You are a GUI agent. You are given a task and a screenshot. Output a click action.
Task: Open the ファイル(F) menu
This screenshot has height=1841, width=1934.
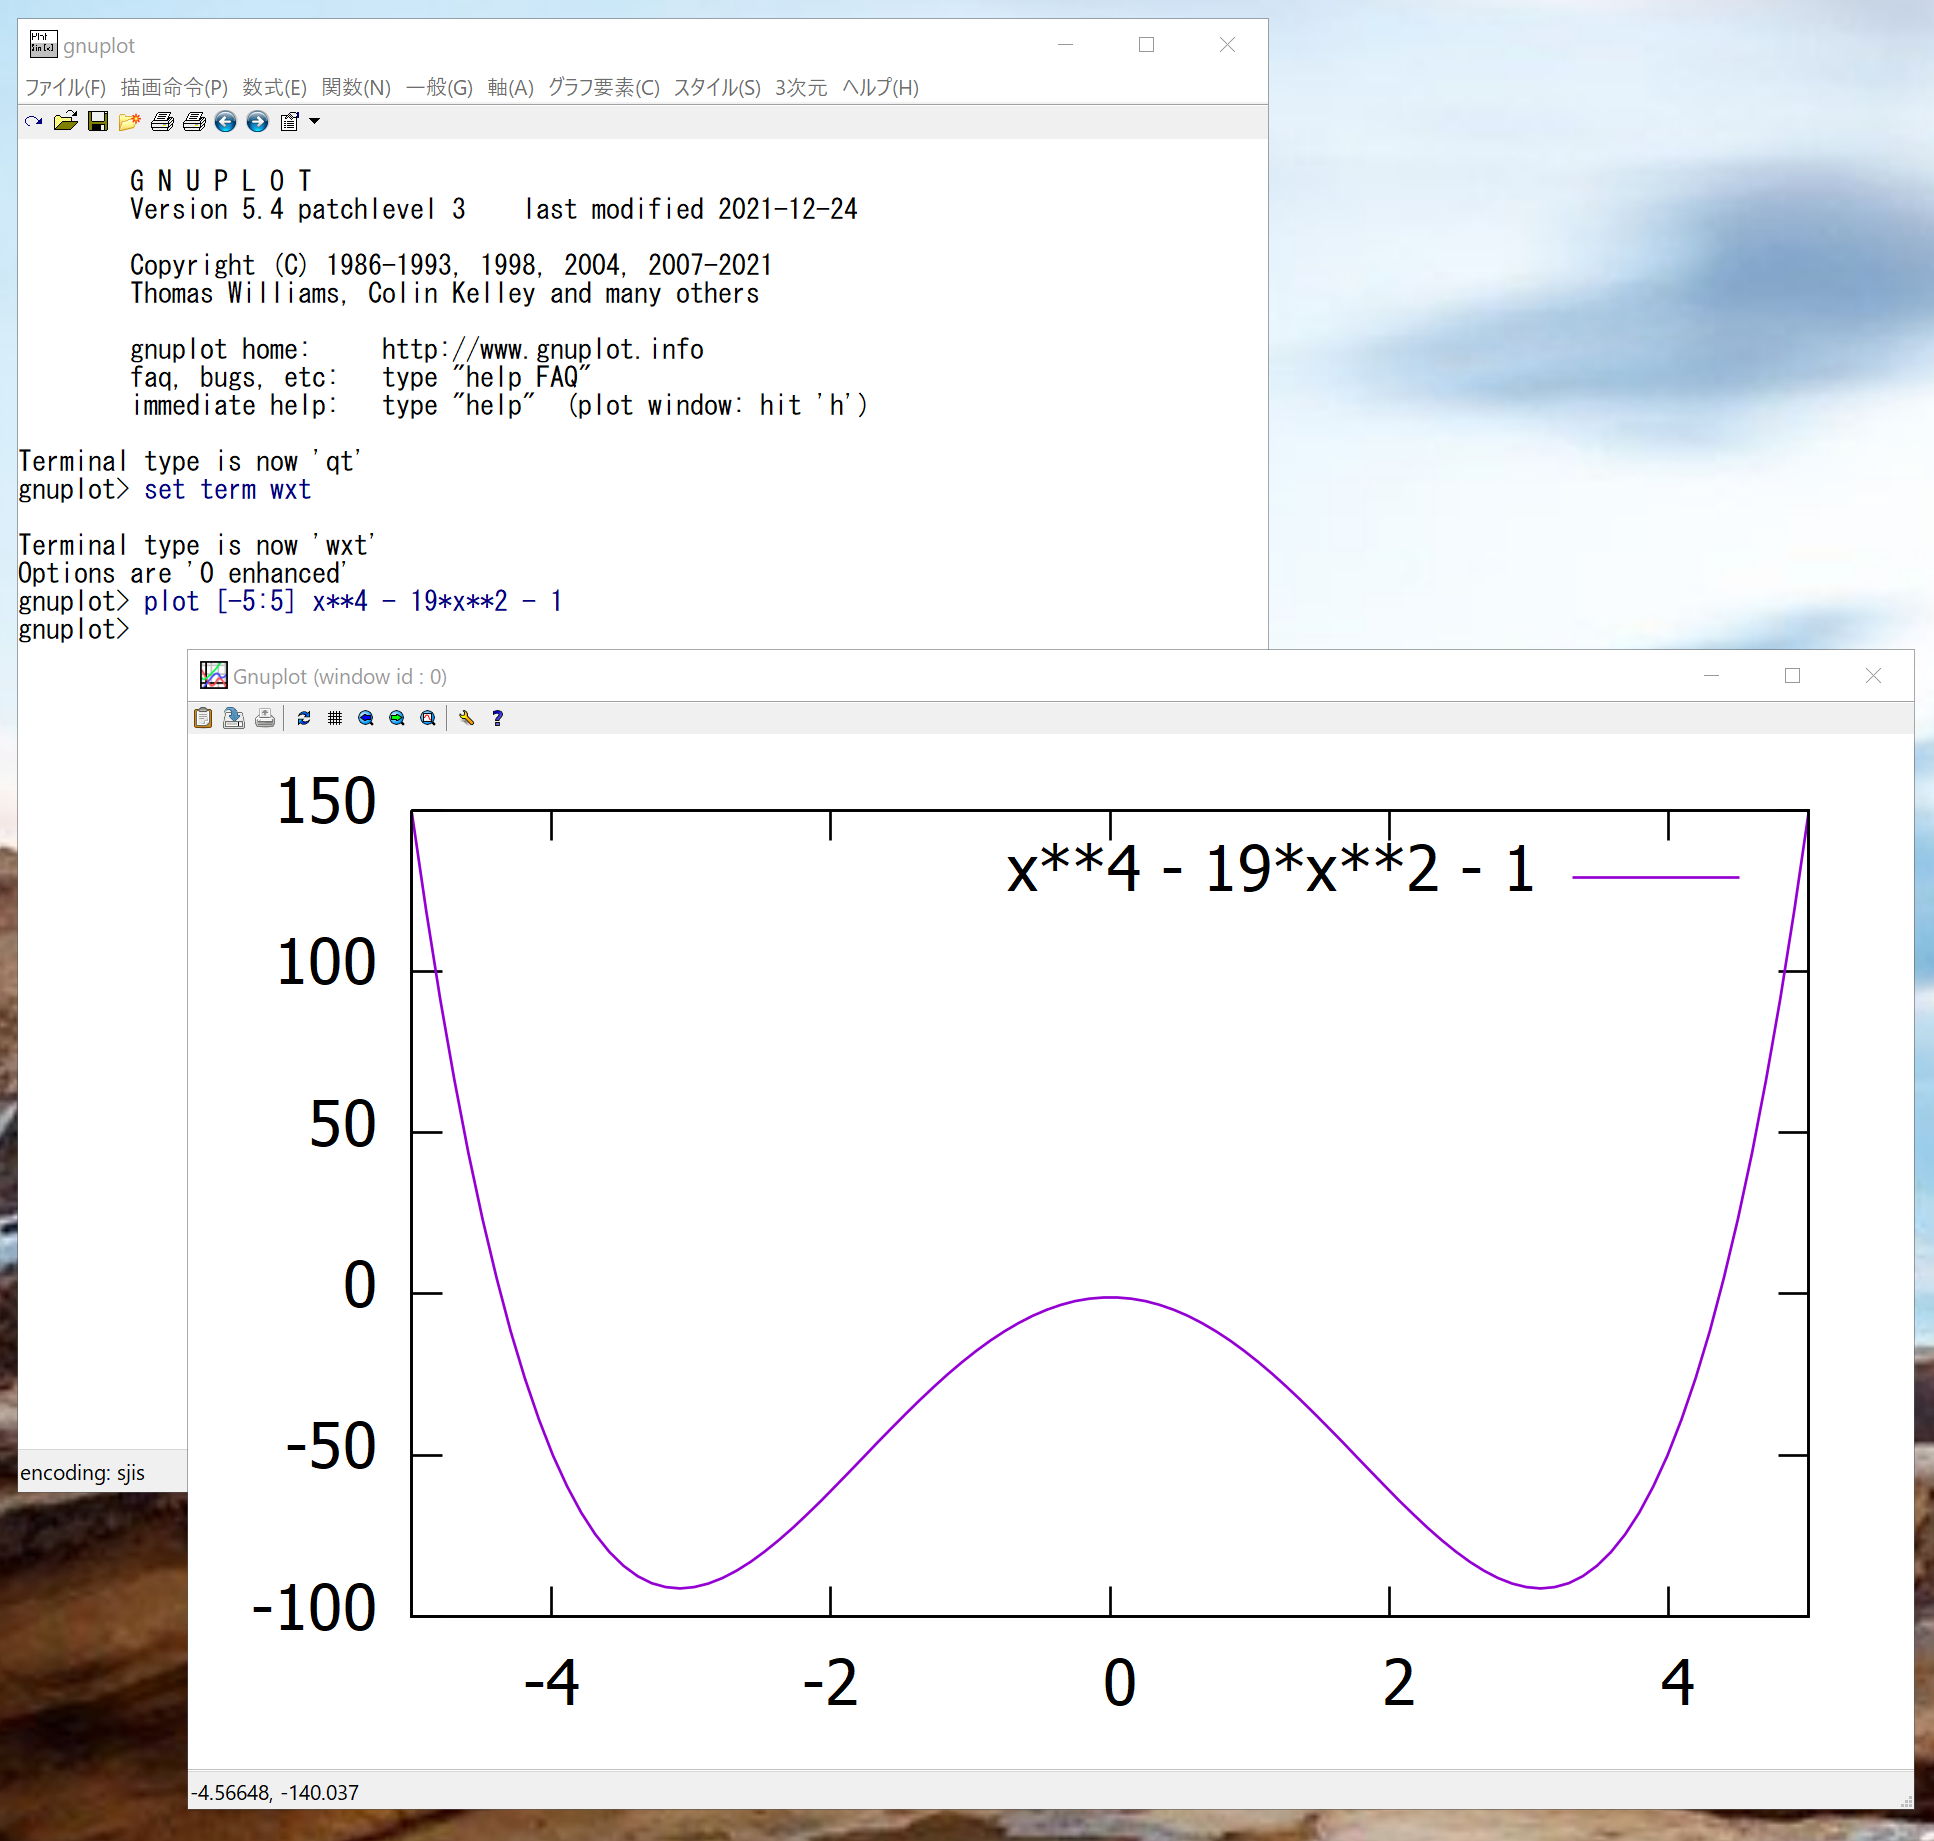tap(65, 88)
